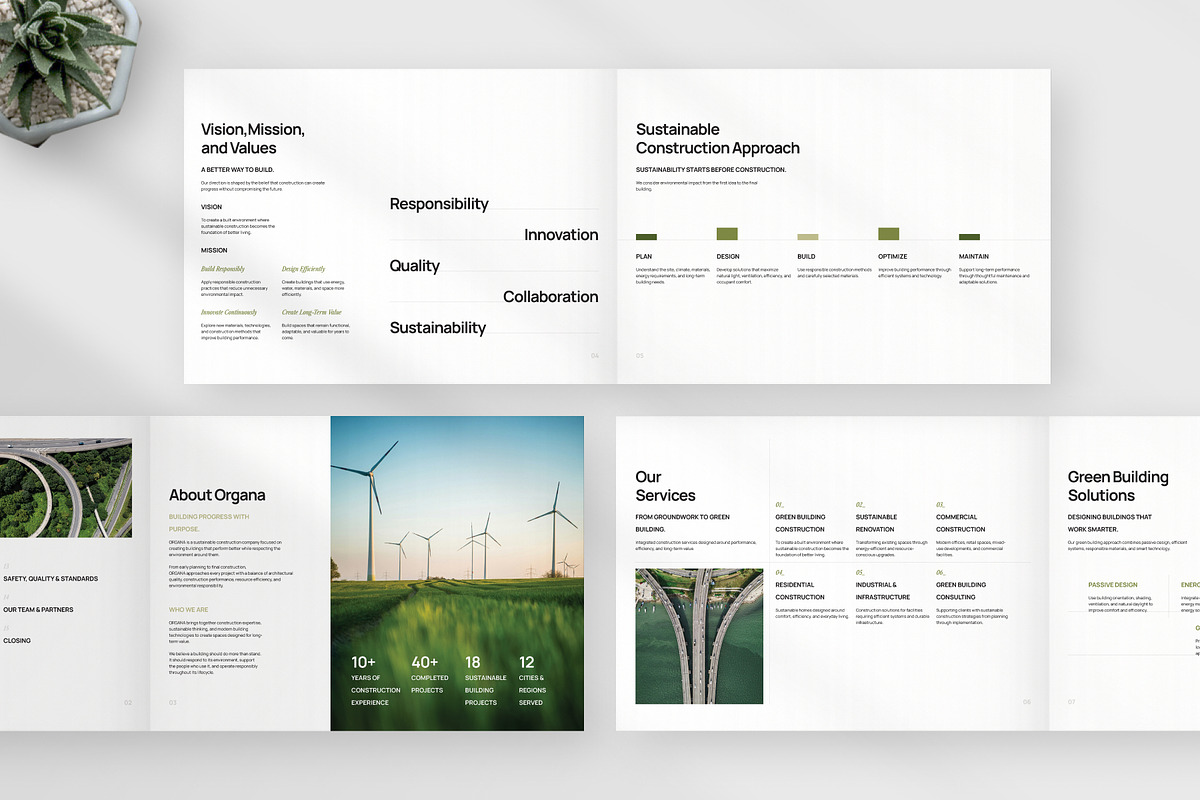This screenshot has width=1200, height=800.
Task: Click the "MISSION" section label
Action: (214, 250)
